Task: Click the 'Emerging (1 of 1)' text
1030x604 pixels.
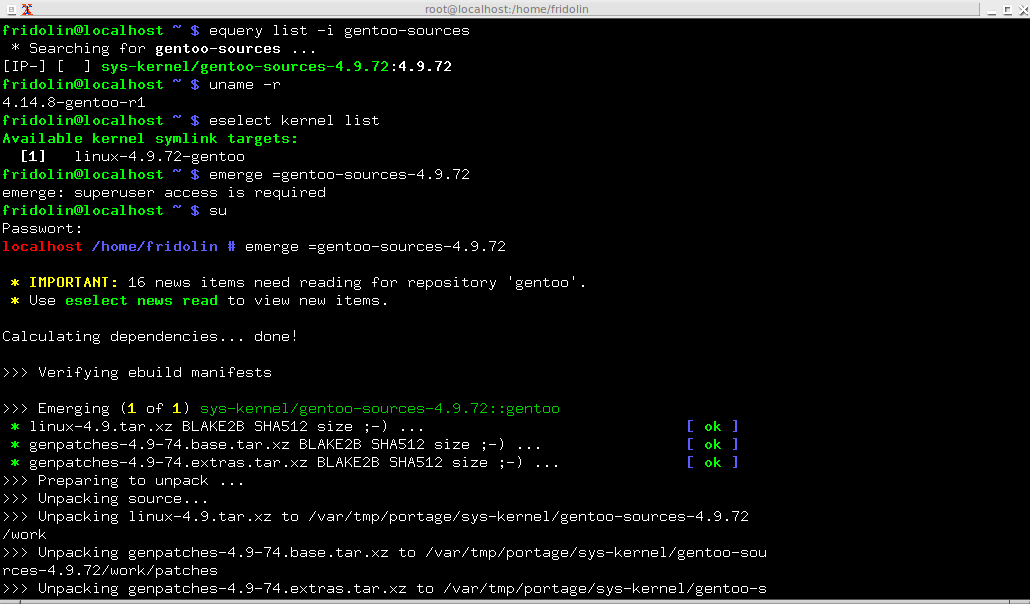Action: (114, 409)
